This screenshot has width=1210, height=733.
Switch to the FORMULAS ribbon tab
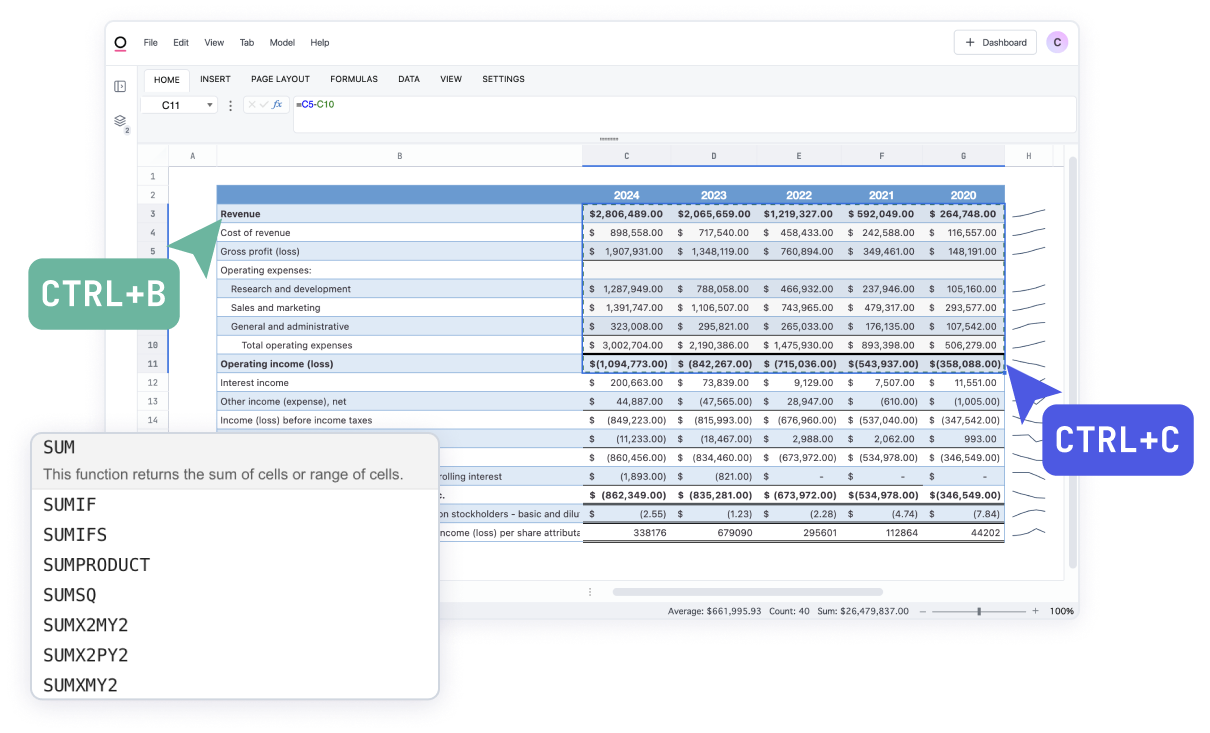coord(354,79)
